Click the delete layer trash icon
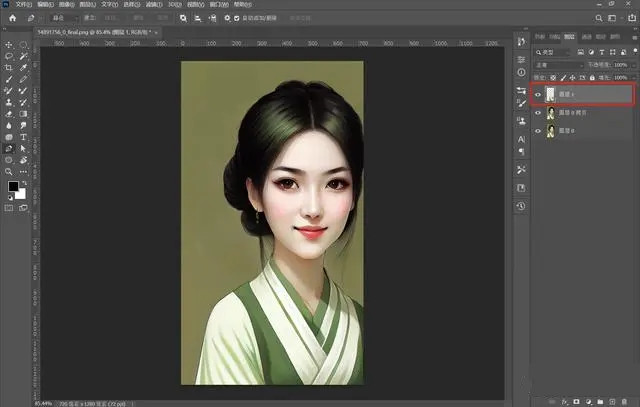Image resolution: width=640 pixels, height=407 pixels. coord(624,402)
